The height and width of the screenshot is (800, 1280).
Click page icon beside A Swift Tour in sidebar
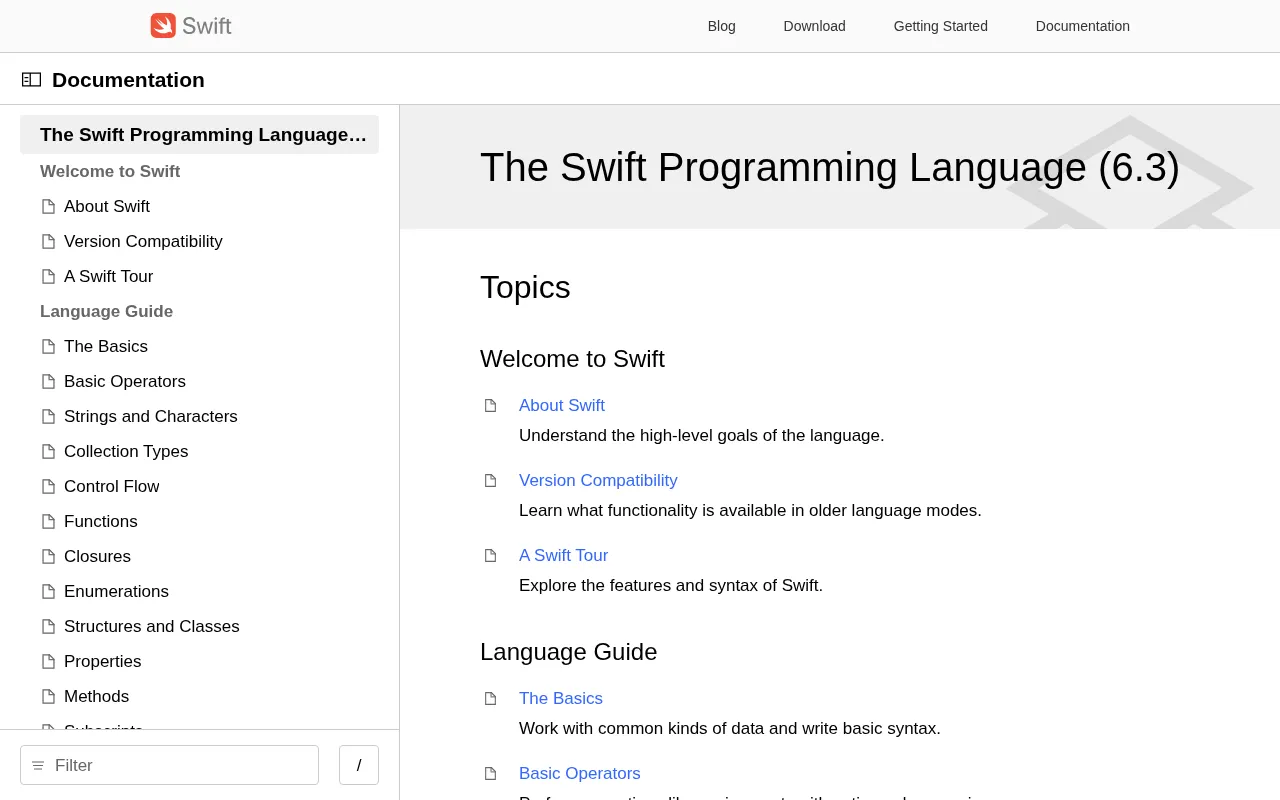point(48,277)
